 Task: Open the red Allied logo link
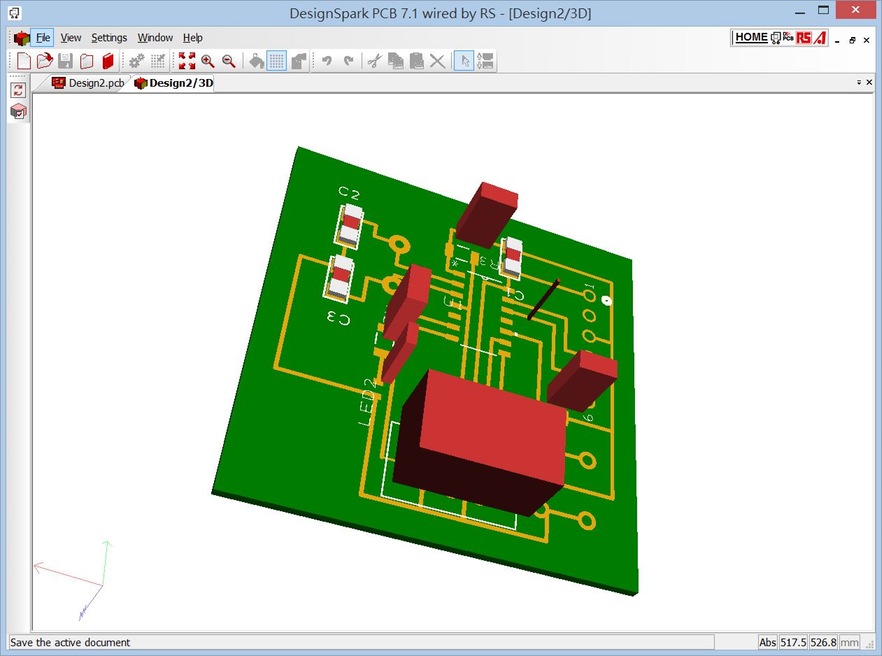820,38
